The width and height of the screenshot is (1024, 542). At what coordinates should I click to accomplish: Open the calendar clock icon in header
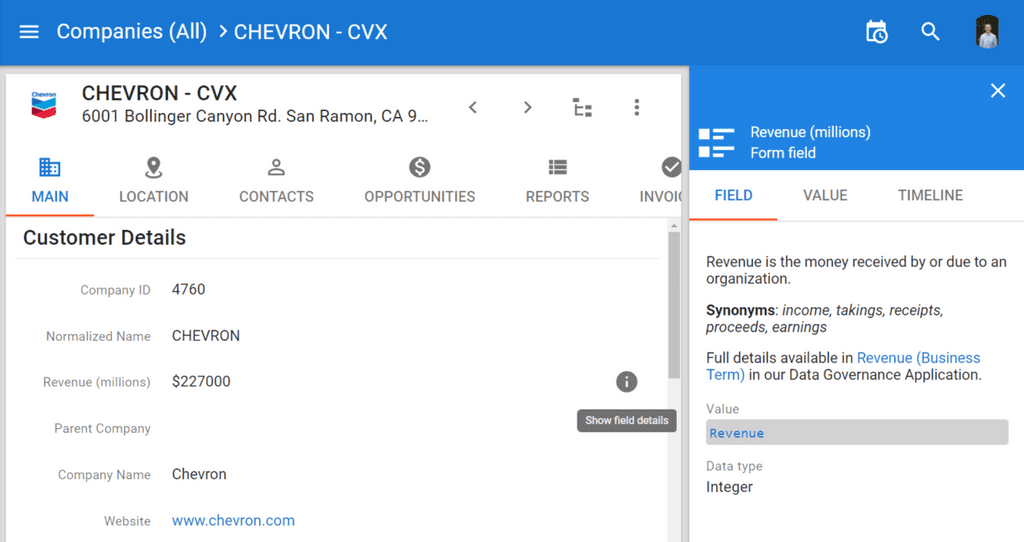tap(876, 32)
